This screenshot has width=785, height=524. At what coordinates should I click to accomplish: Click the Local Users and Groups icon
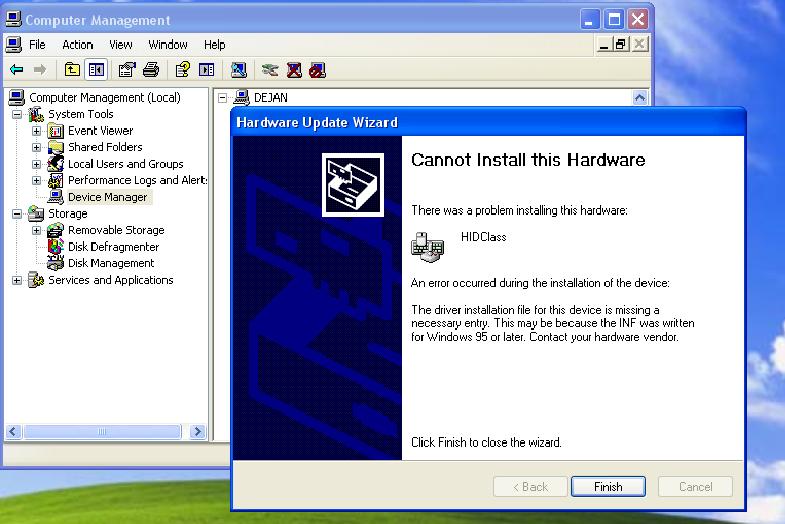(56, 164)
